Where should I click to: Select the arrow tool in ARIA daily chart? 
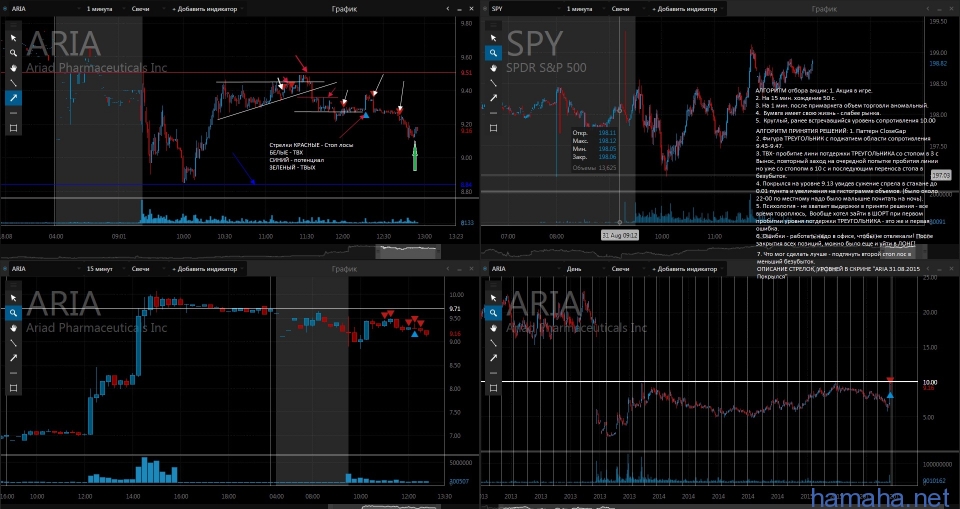click(x=493, y=358)
